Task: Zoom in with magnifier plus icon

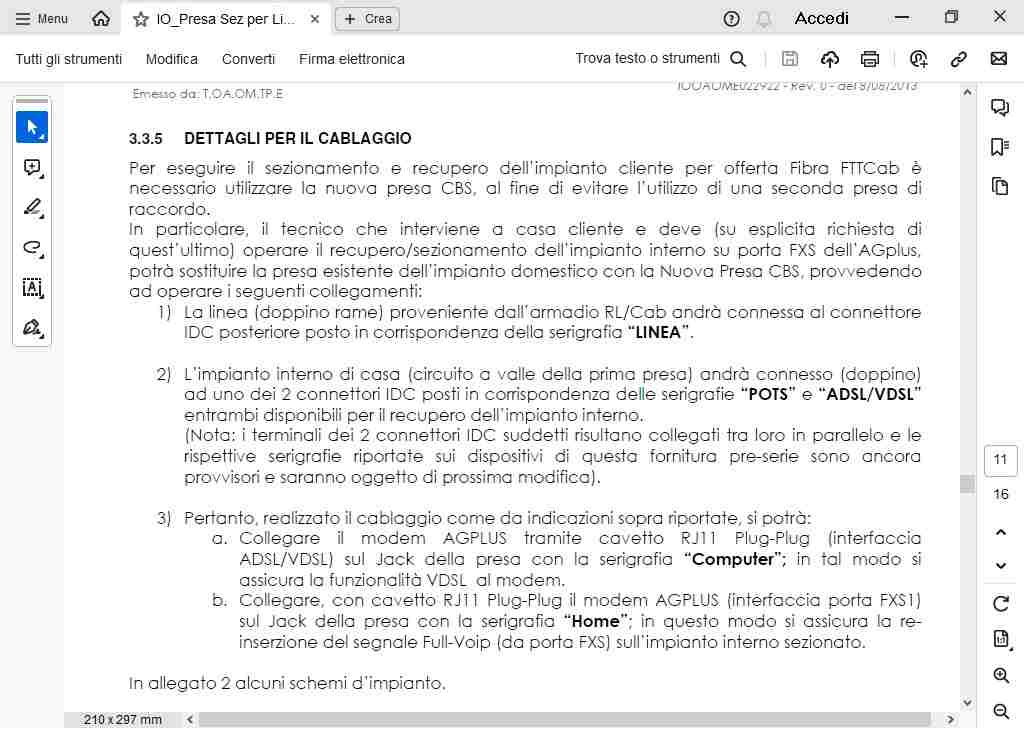Action: (1000, 675)
